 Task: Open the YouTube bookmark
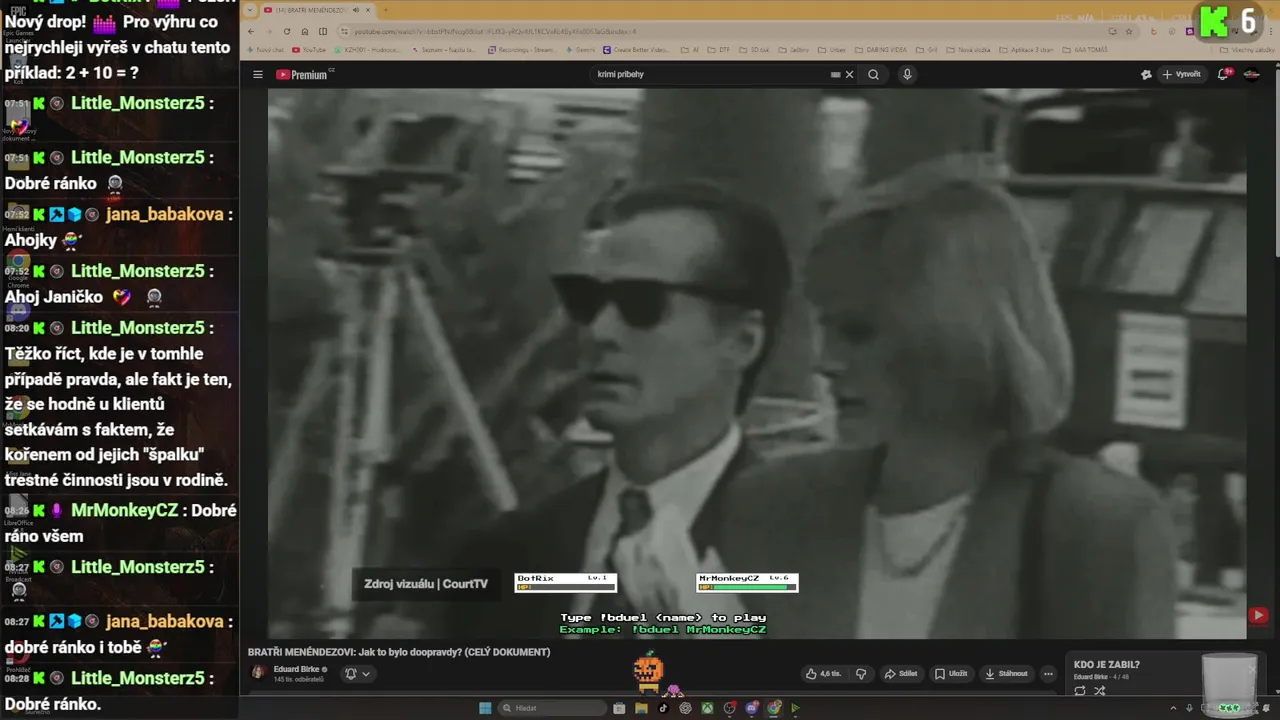[x=309, y=49]
